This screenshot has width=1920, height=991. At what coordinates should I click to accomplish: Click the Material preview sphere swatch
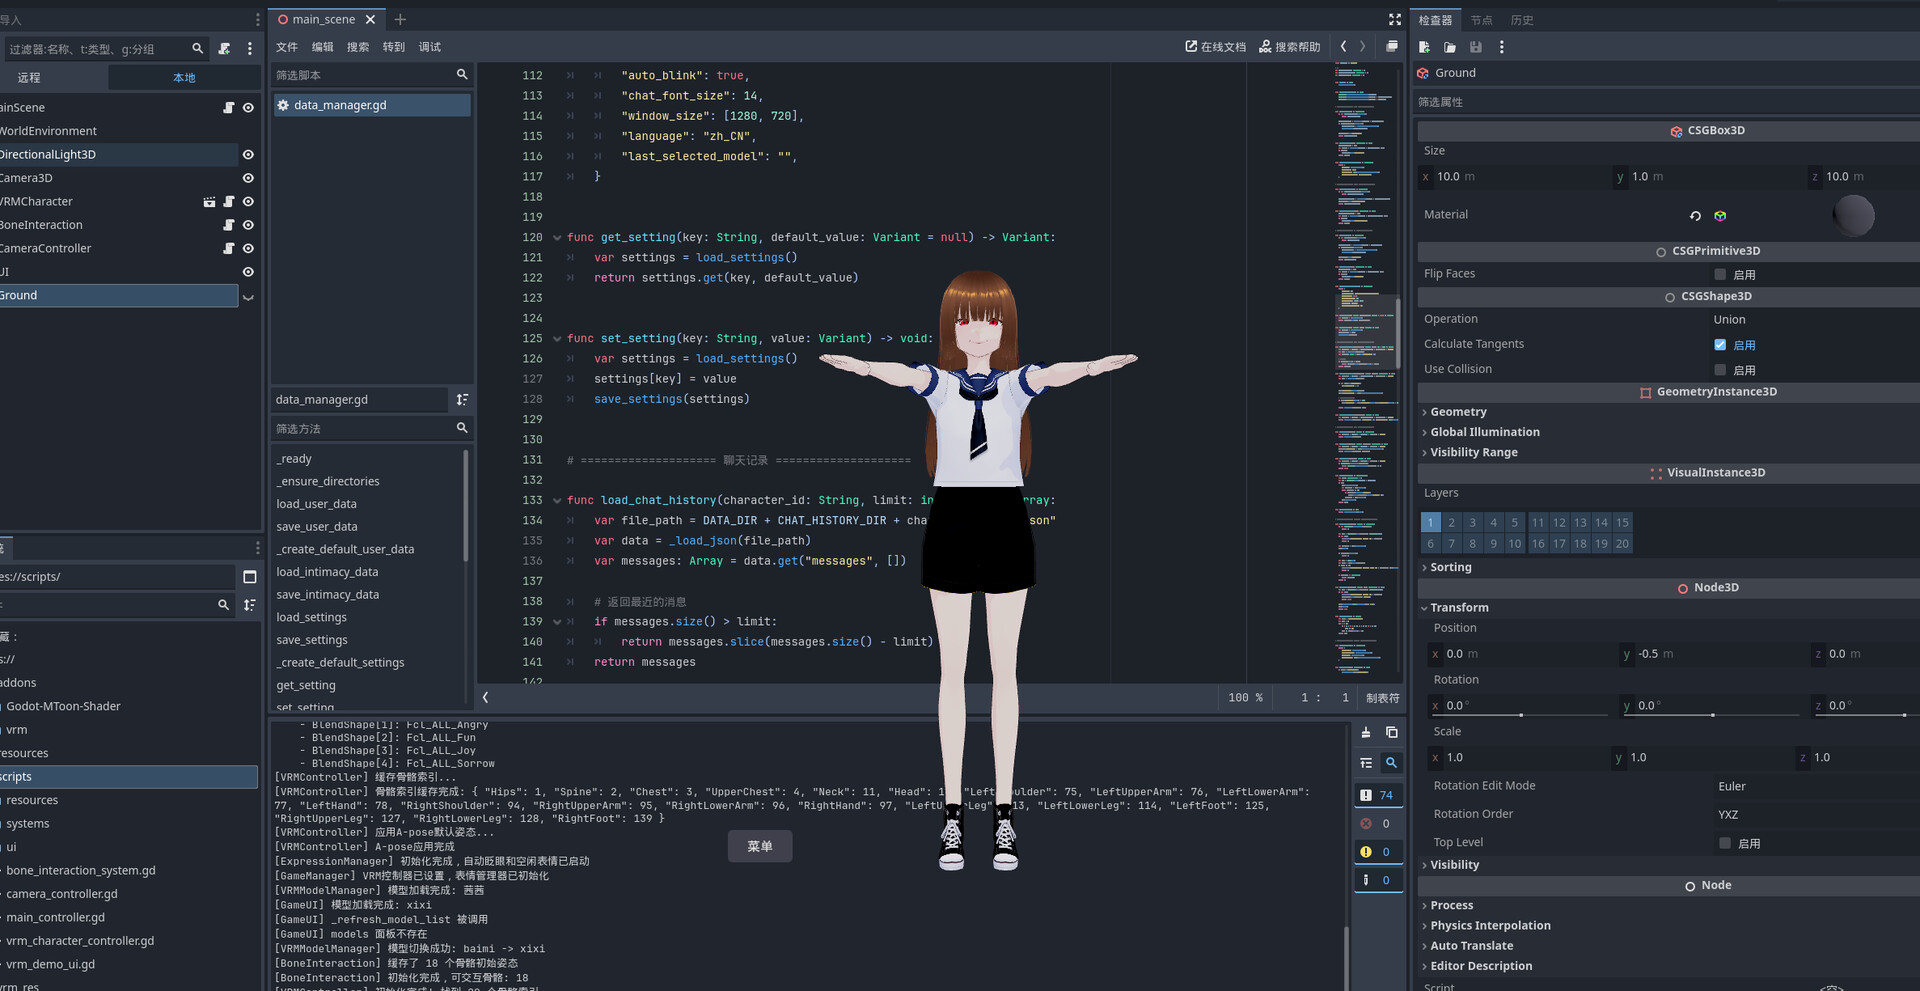click(x=1853, y=215)
